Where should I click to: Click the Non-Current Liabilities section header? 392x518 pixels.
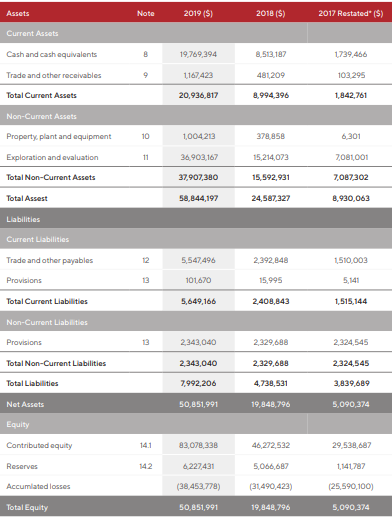click(47, 322)
